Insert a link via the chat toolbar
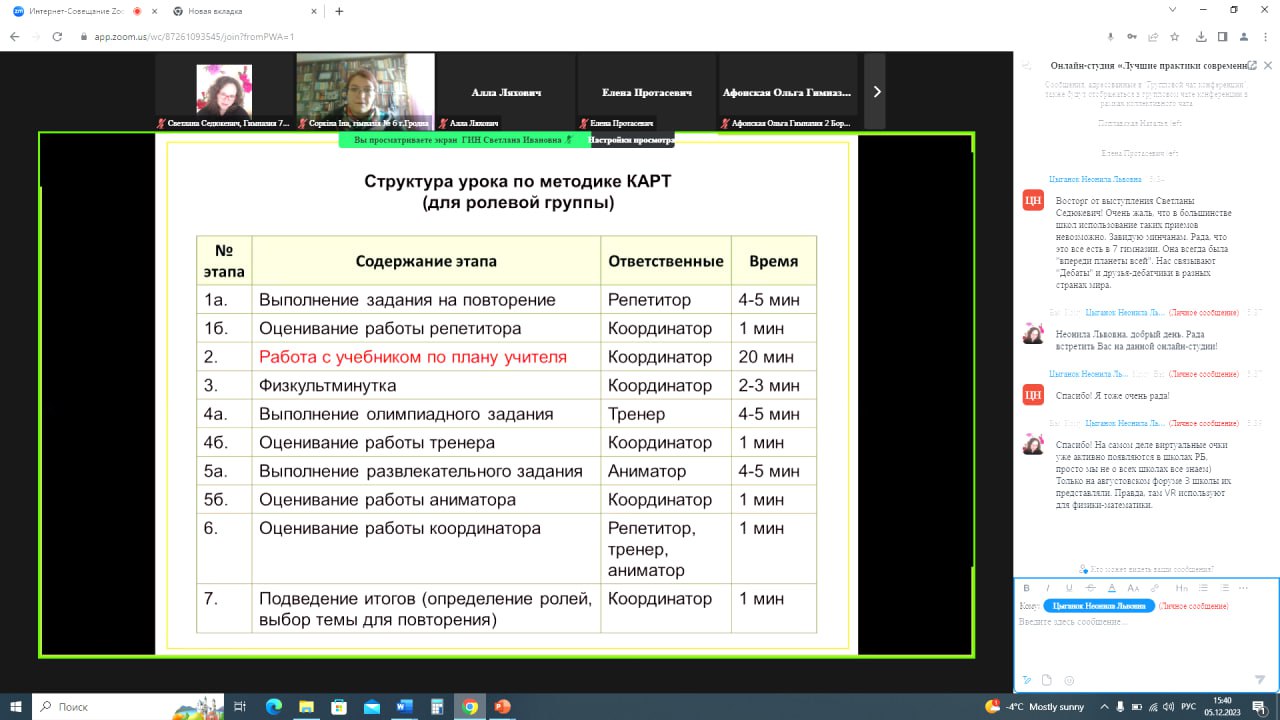 tap(1155, 588)
